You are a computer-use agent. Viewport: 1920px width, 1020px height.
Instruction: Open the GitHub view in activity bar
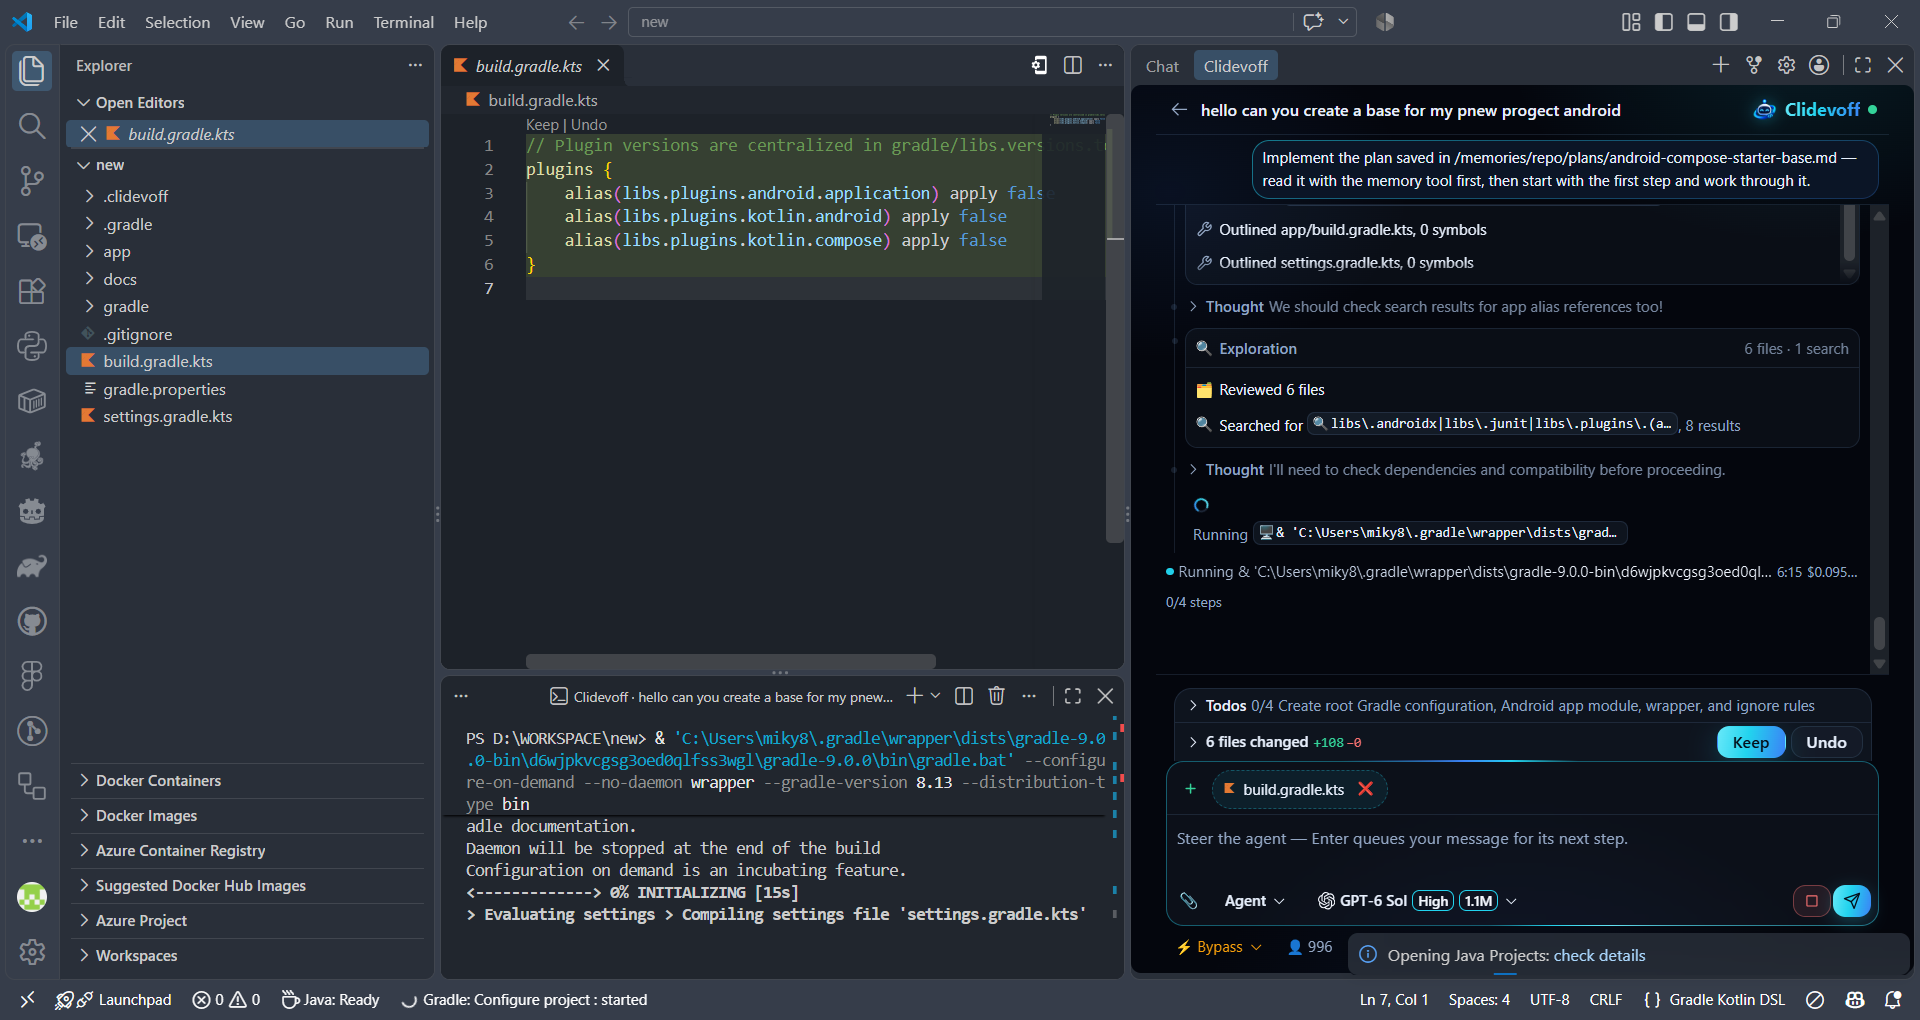point(32,621)
